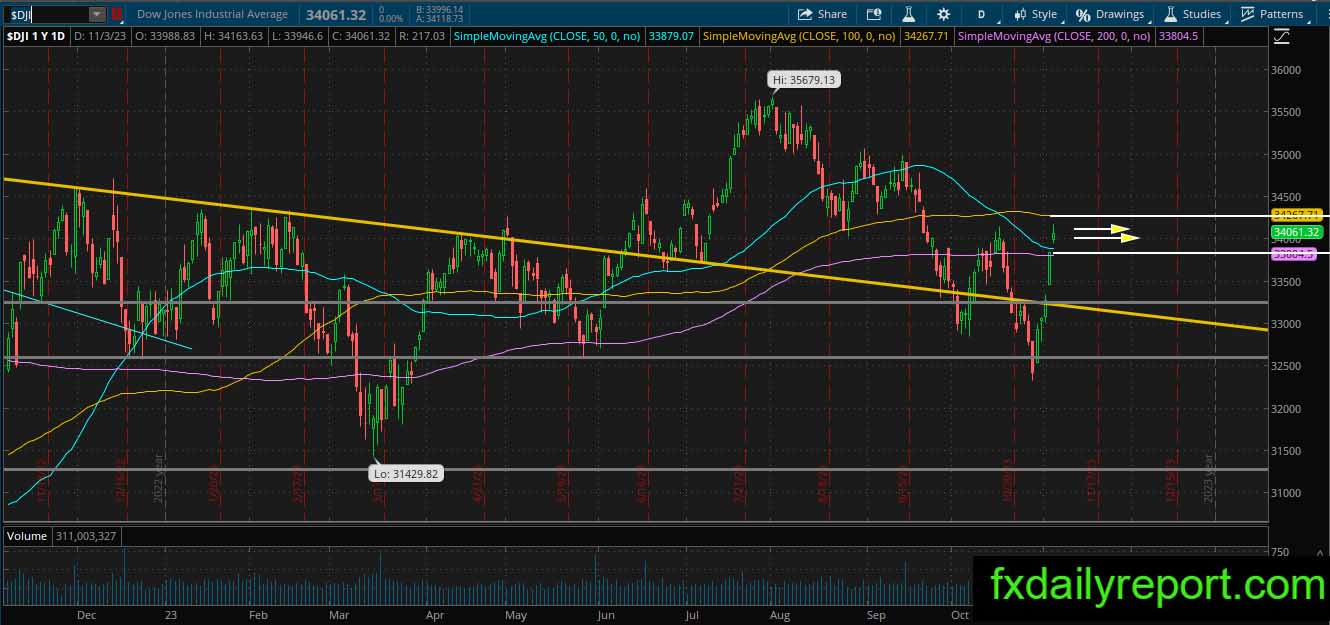Viewport: 1330px width, 625px height.
Task: Open chart settings gear icon
Action: (944, 14)
